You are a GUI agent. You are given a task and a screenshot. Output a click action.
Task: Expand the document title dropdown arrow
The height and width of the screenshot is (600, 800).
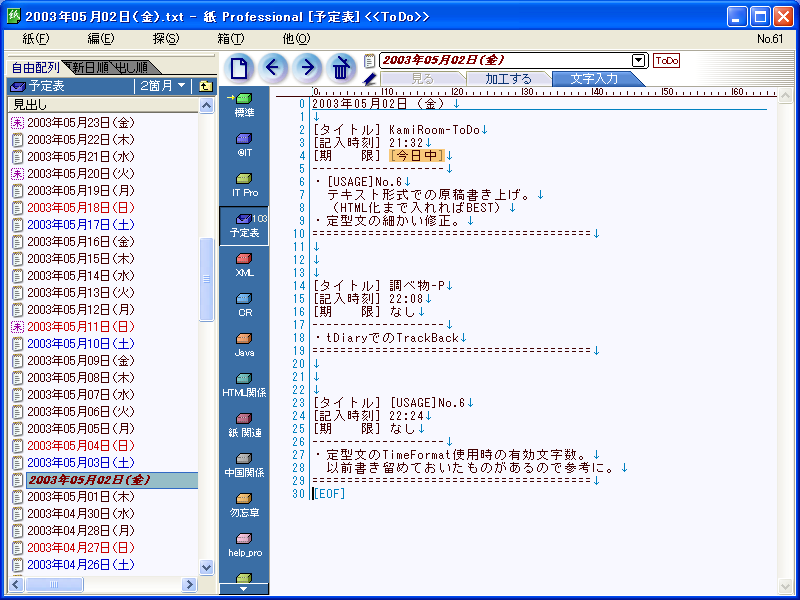pyautogui.click(x=639, y=60)
